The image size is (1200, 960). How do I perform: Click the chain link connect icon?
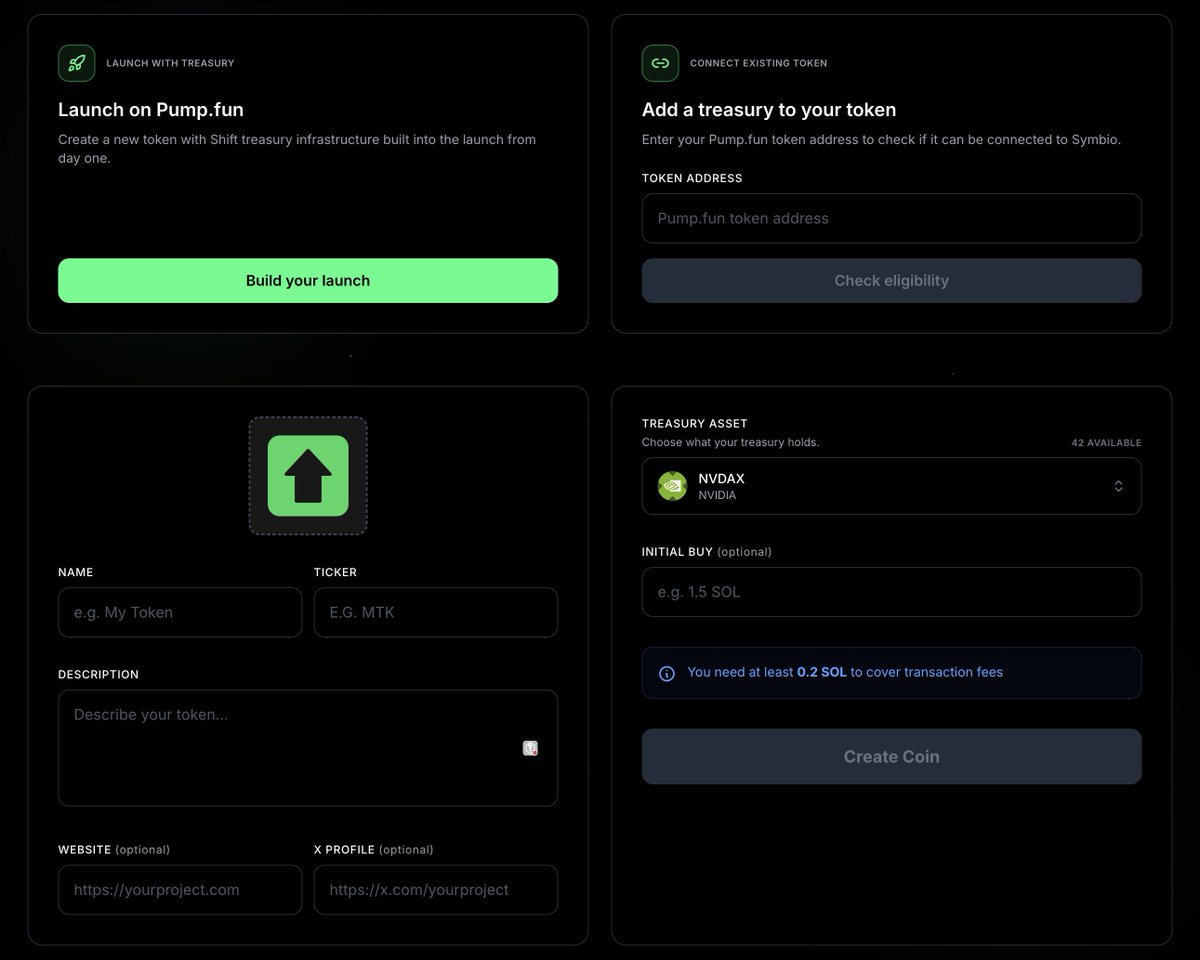pos(660,63)
